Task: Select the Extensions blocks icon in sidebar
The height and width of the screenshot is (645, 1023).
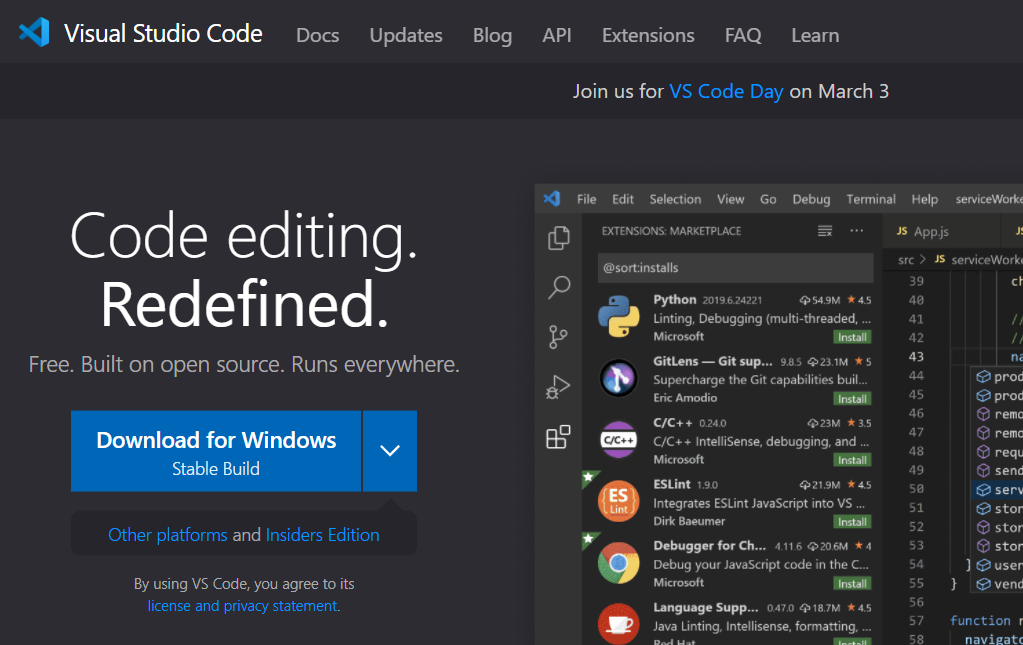Action: tap(558, 437)
